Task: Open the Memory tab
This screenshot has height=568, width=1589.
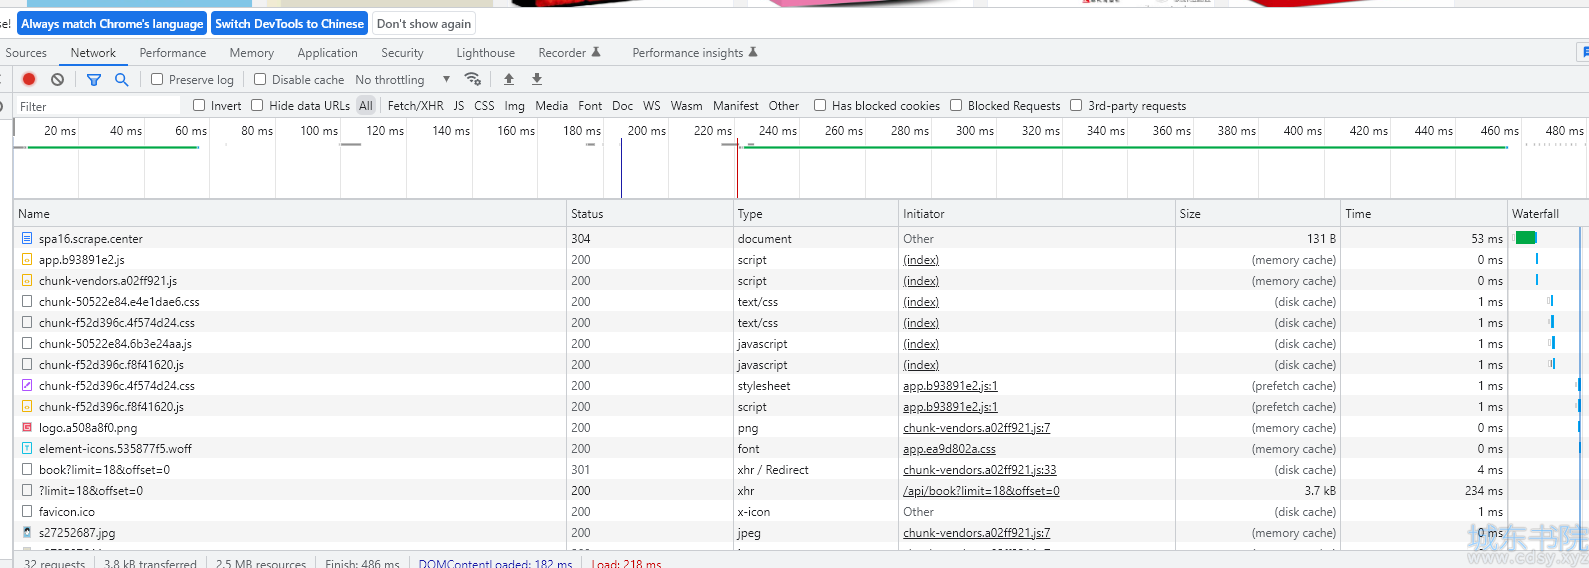Action: pyautogui.click(x=252, y=53)
